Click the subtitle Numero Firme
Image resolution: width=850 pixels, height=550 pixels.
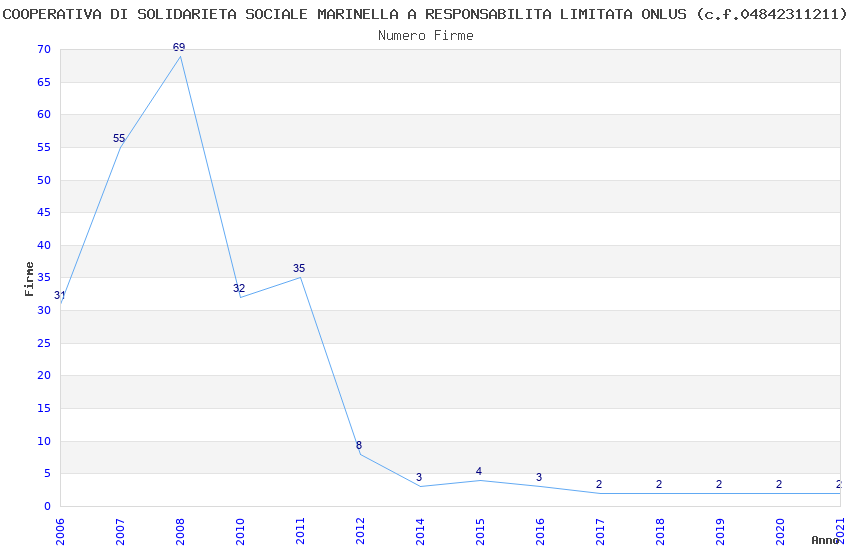(x=426, y=36)
